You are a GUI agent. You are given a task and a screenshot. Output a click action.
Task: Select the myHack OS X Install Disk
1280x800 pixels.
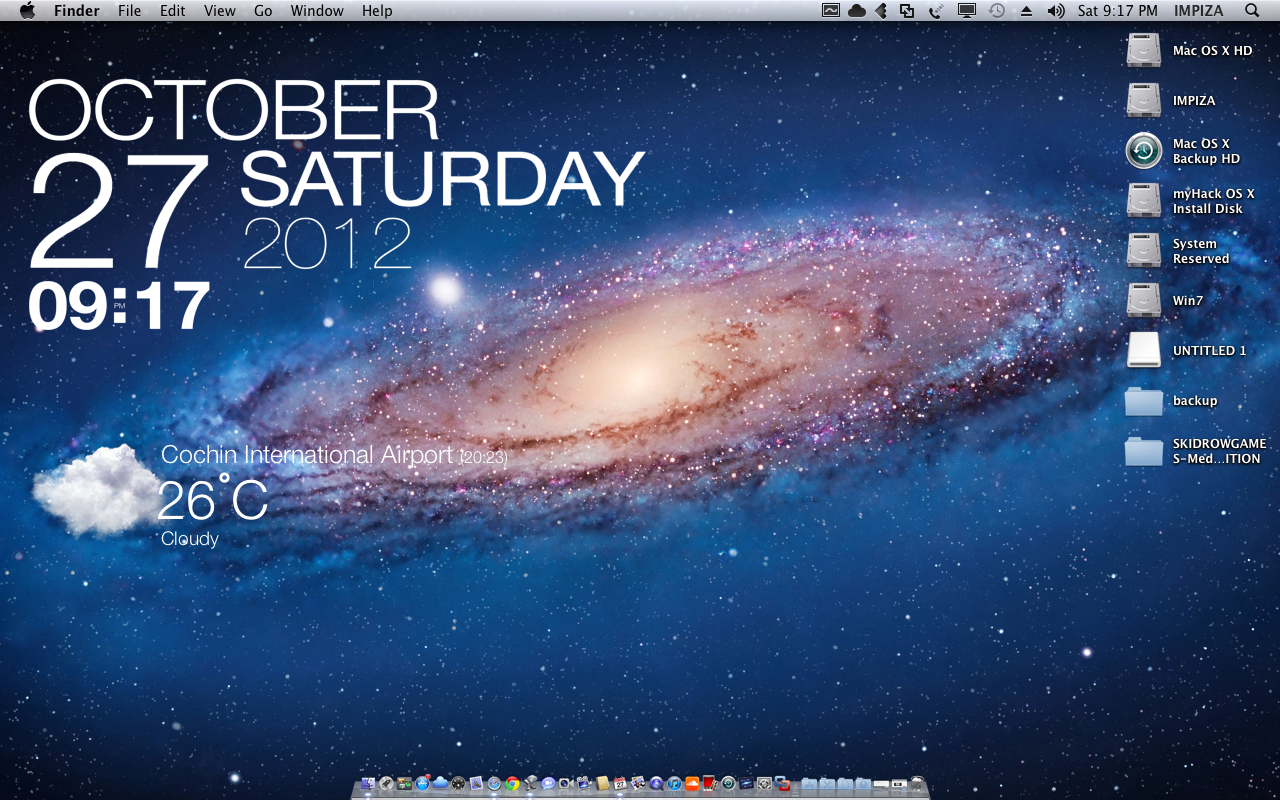[x=1144, y=200]
